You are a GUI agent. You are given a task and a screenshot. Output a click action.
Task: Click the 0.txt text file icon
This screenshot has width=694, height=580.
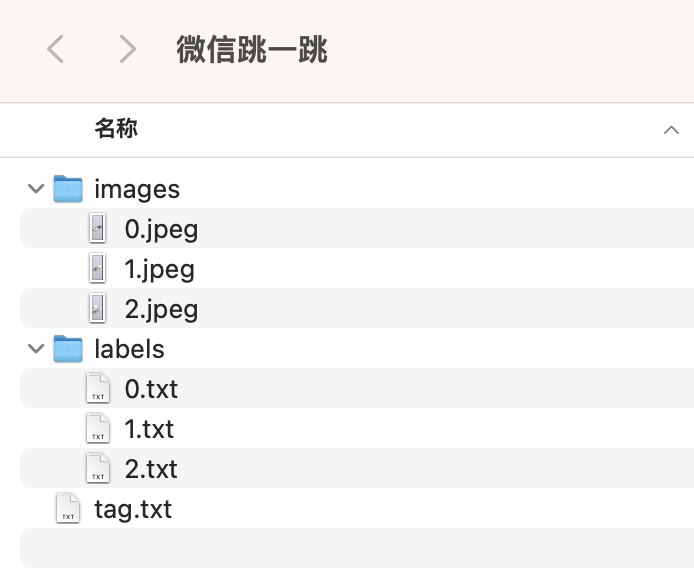[97, 389]
